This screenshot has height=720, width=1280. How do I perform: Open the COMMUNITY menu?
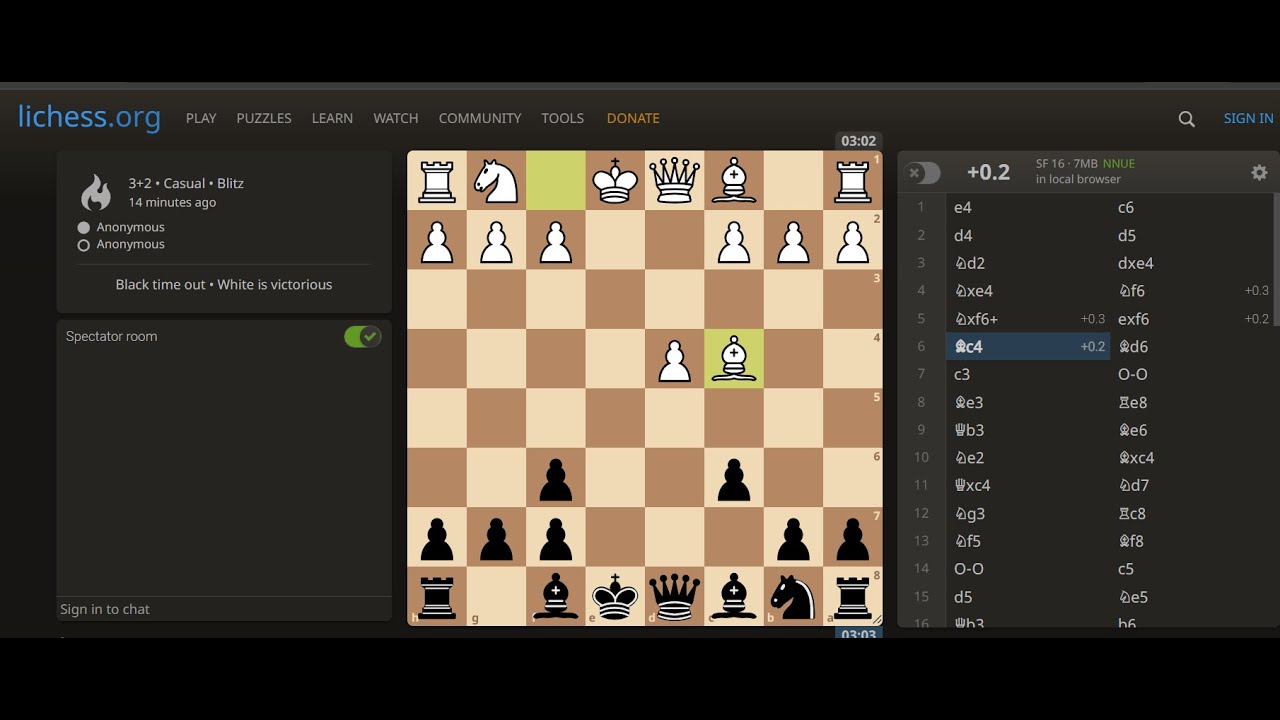coord(480,118)
